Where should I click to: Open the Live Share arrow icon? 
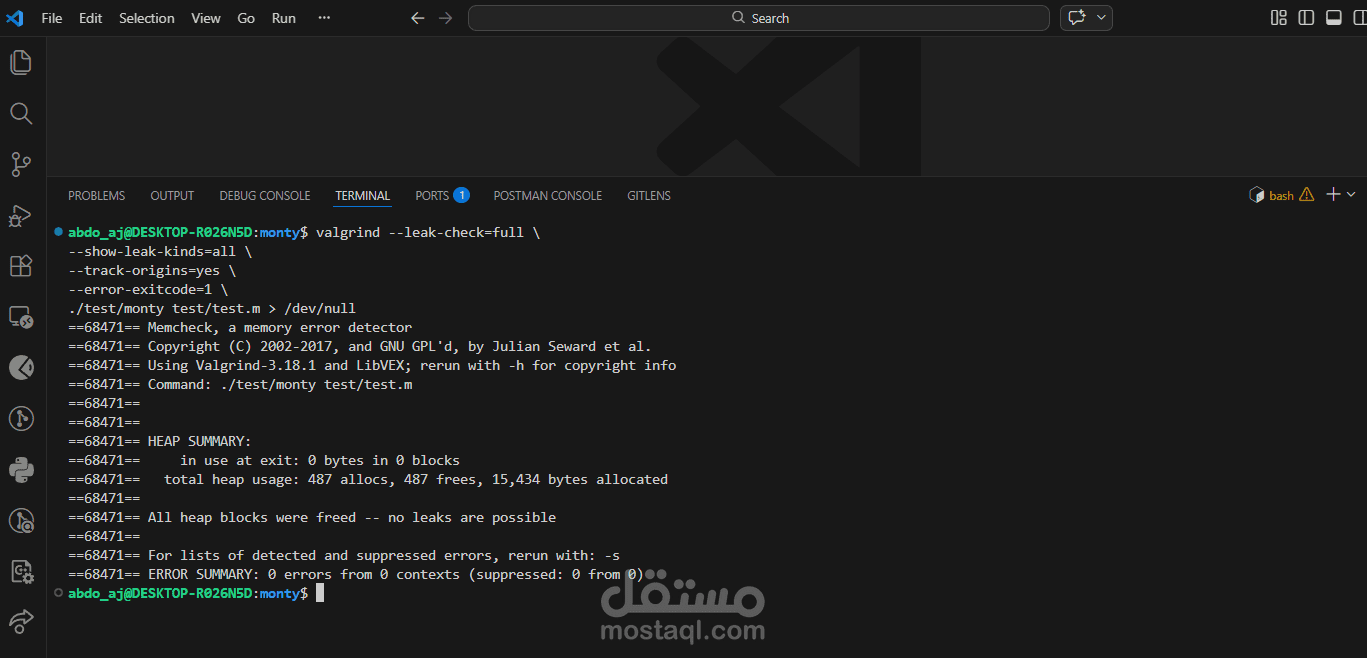(21, 621)
